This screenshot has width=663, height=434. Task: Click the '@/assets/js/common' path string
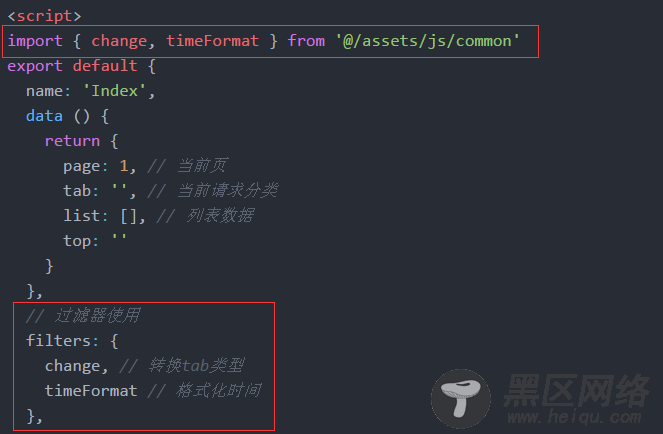pos(427,41)
